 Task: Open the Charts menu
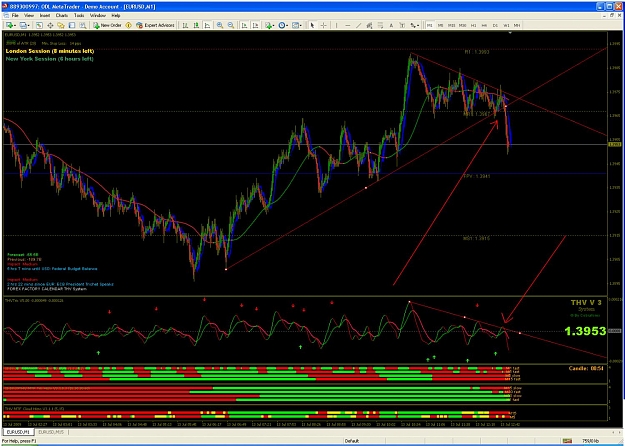(62, 15)
